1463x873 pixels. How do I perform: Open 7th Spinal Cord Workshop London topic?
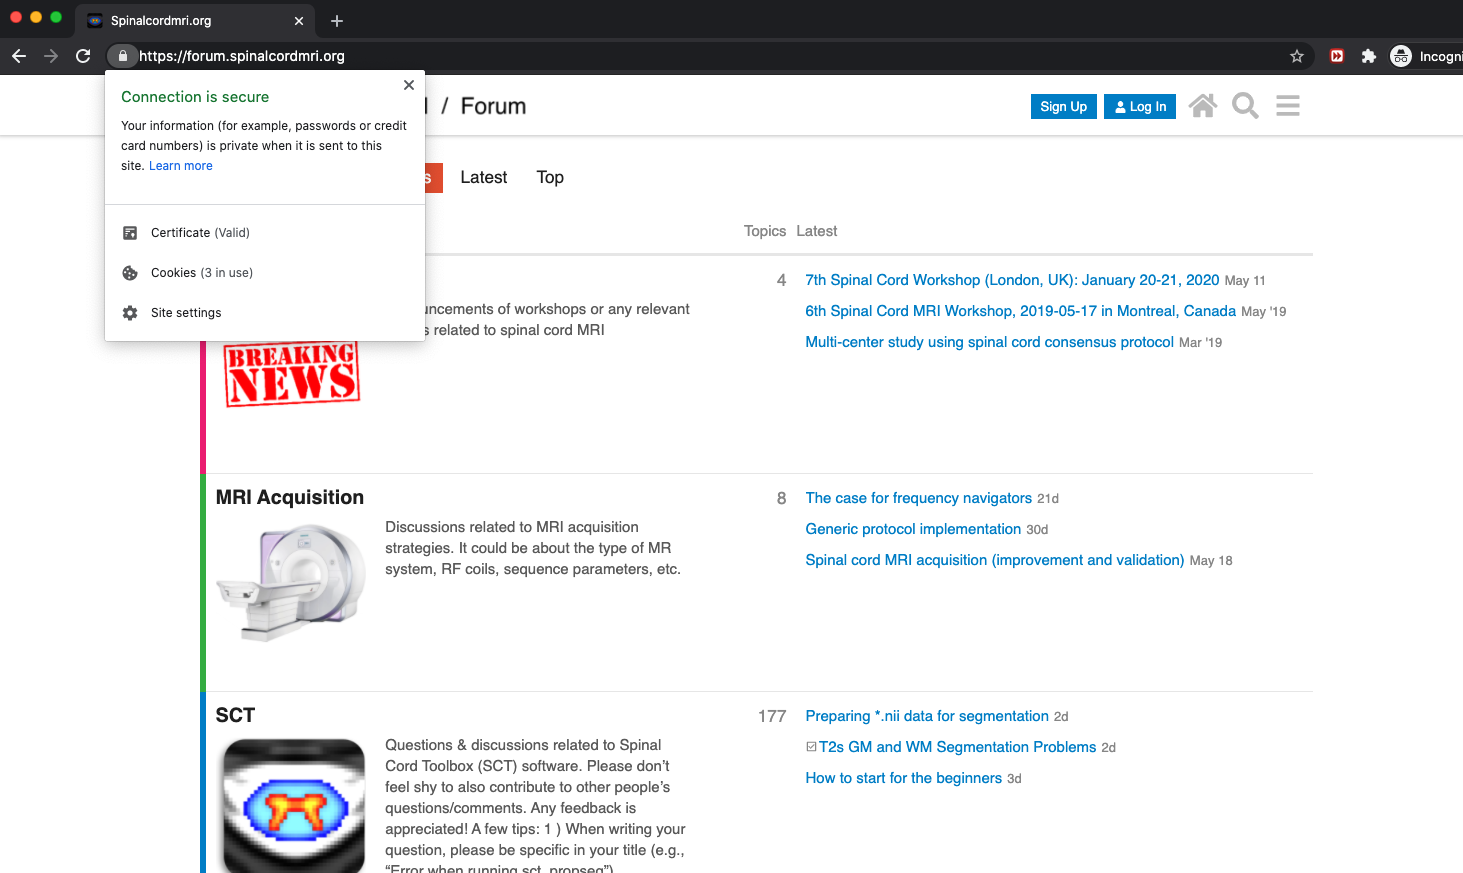coord(1012,280)
